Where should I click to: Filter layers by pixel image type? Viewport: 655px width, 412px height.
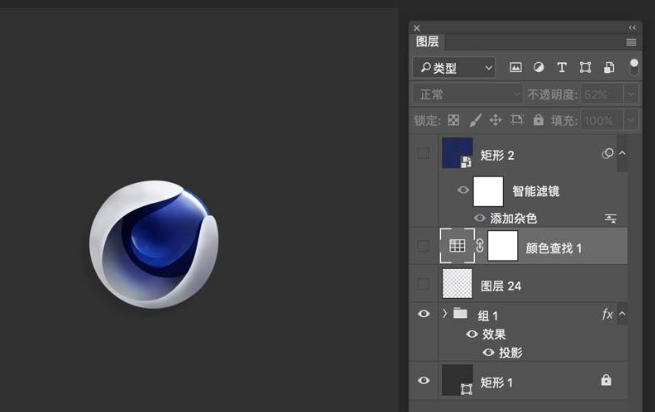(515, 67)
